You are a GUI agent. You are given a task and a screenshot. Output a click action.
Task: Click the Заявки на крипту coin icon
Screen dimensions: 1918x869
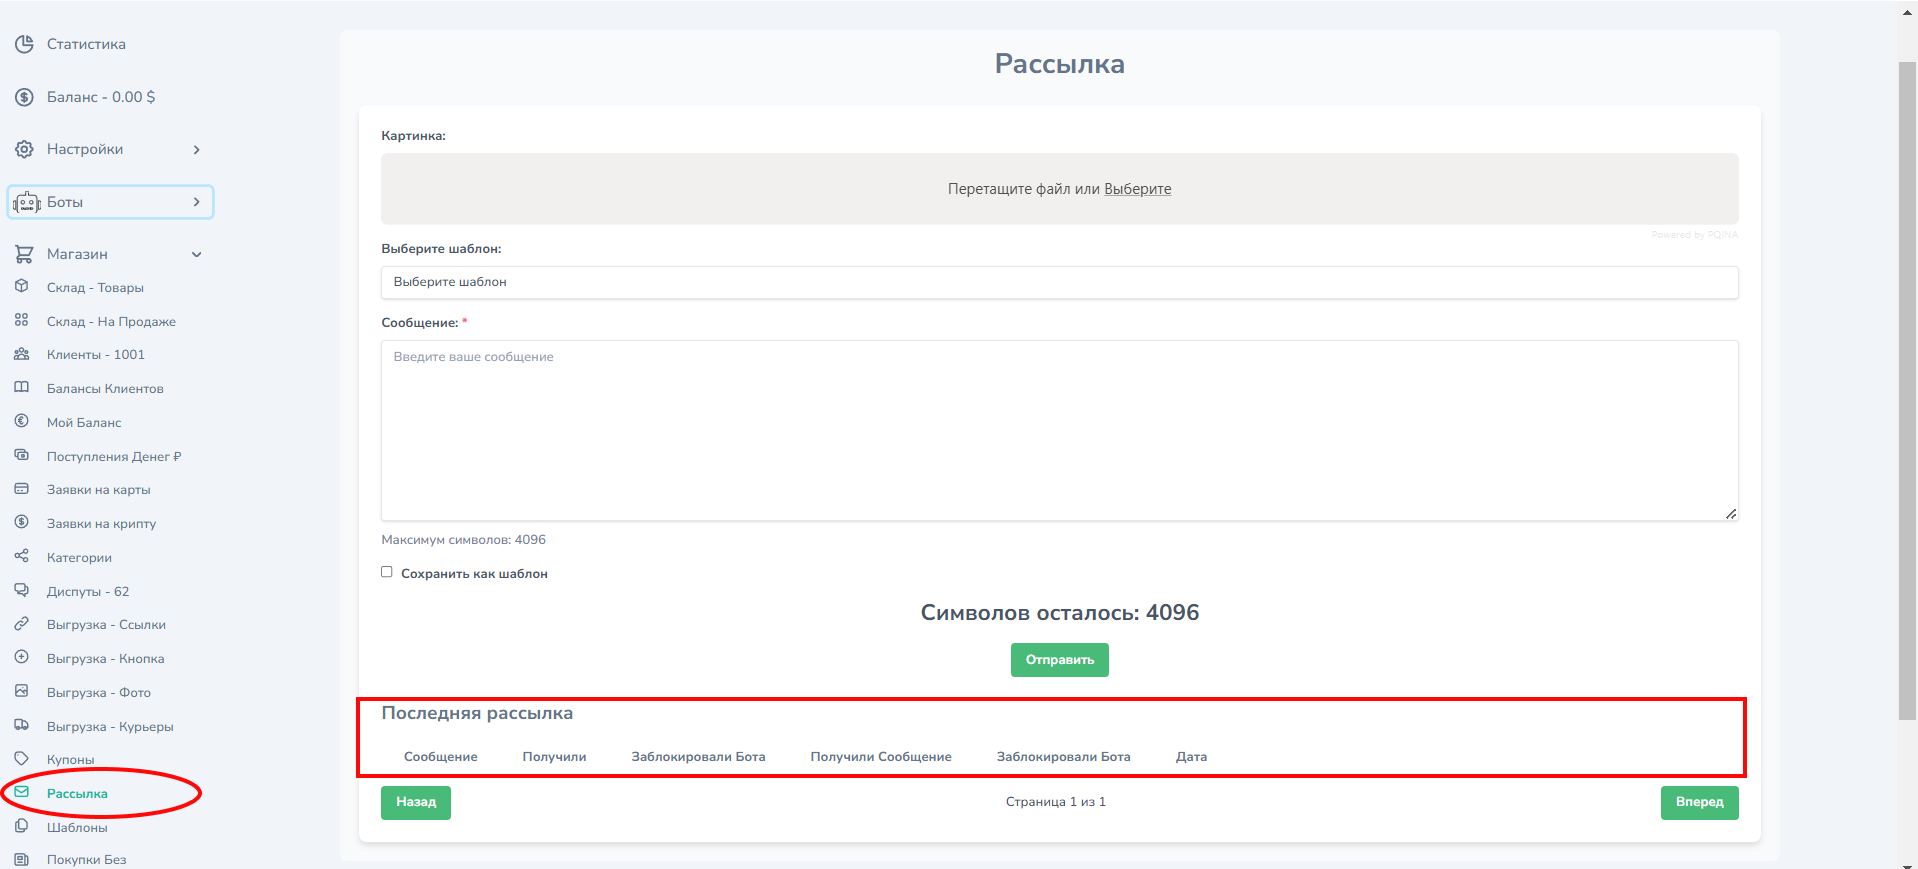tap(21, 522)
